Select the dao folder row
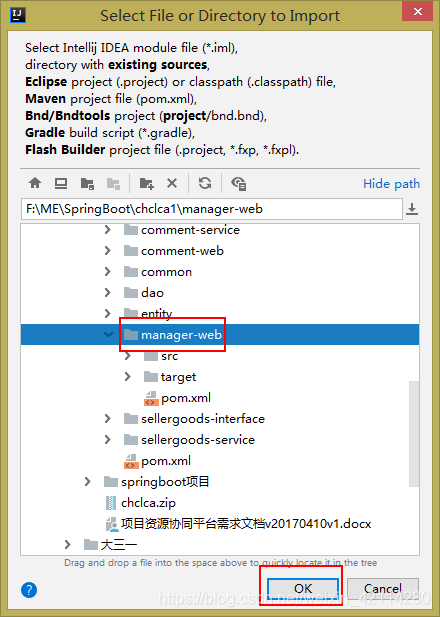Screen dimensions: 440x617 tap(220, 292)
